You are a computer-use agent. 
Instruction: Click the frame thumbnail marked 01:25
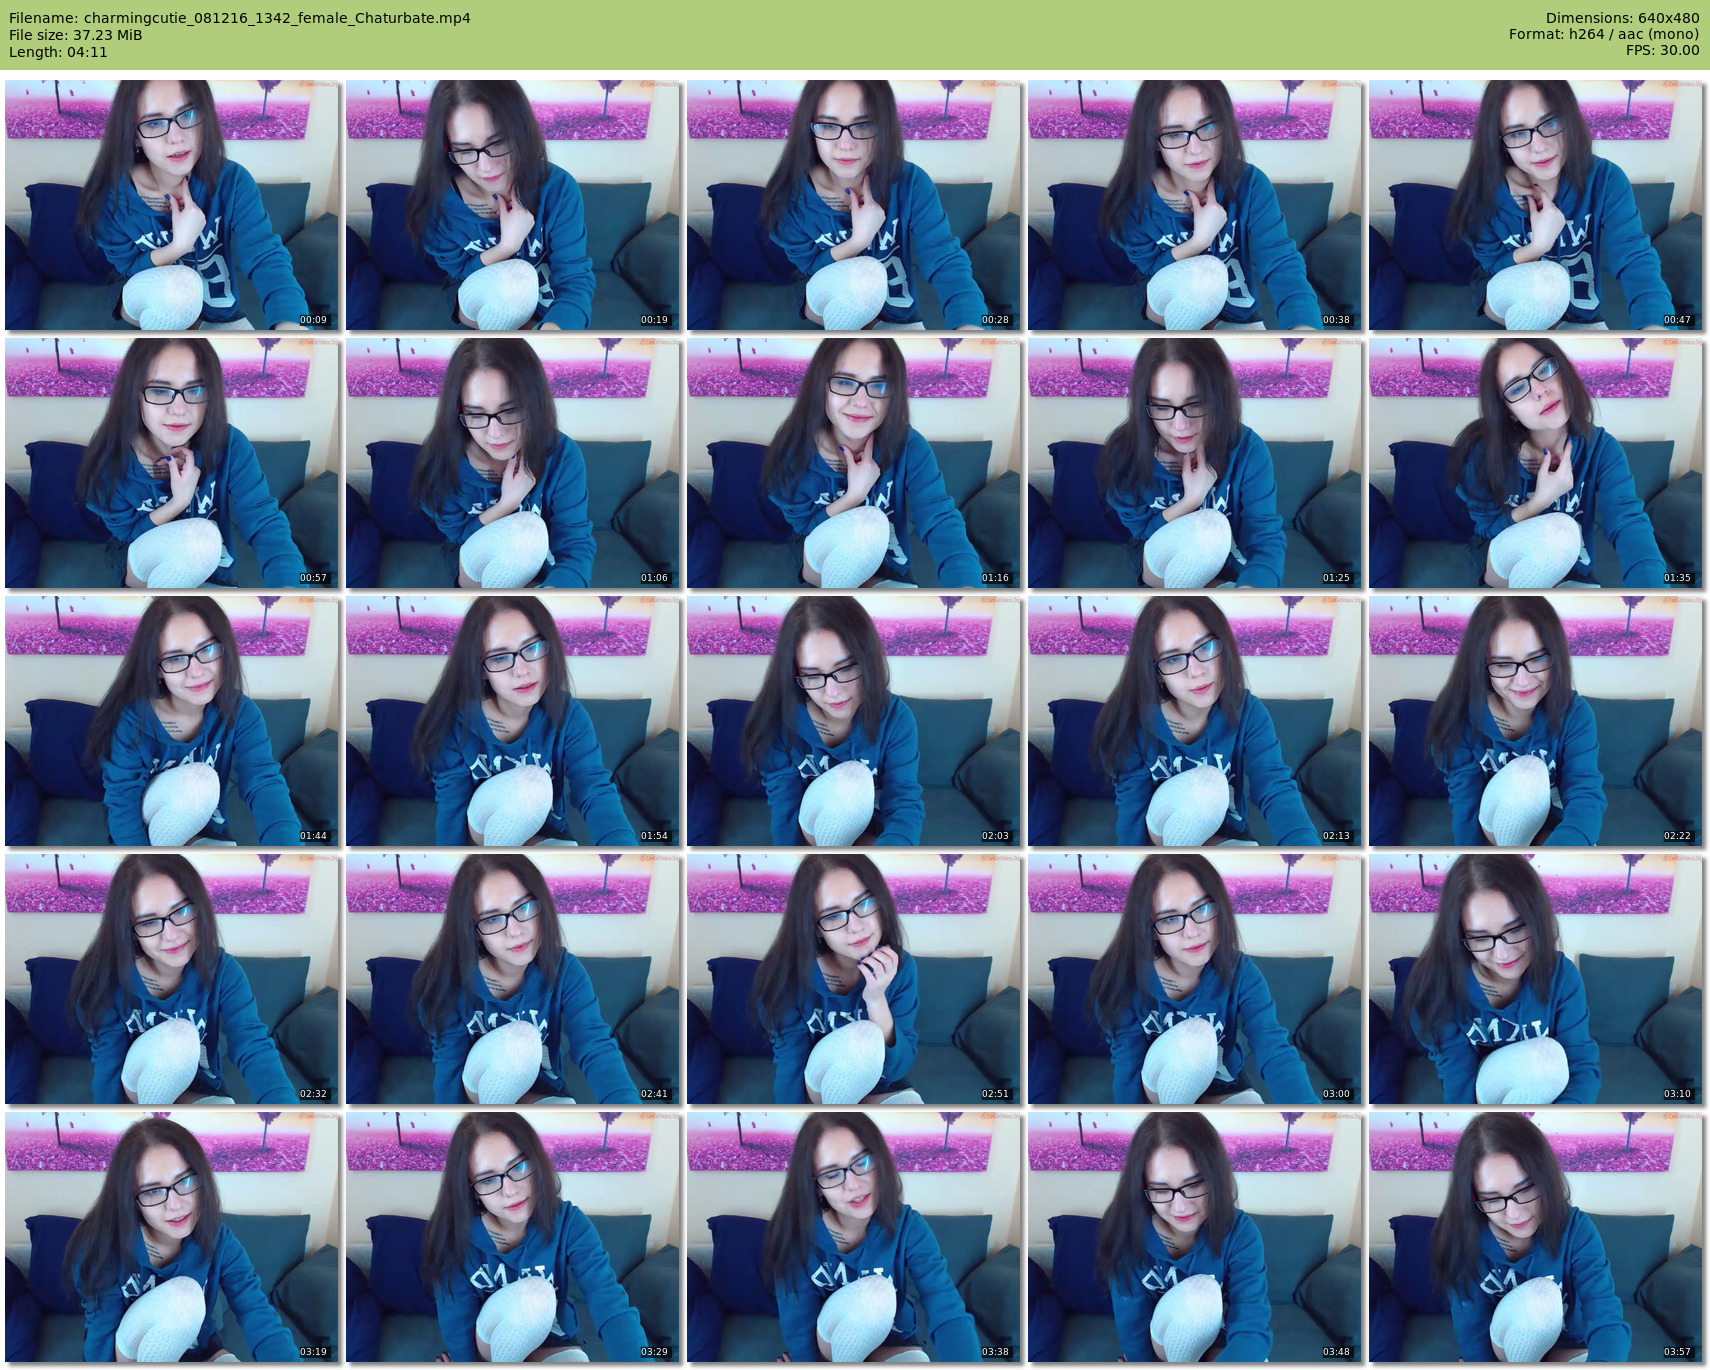1195,463
